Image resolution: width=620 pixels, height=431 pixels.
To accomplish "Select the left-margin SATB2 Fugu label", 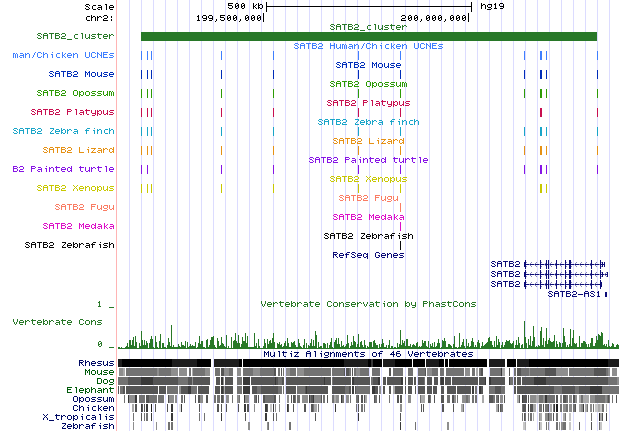I will (x=84, y=207).
